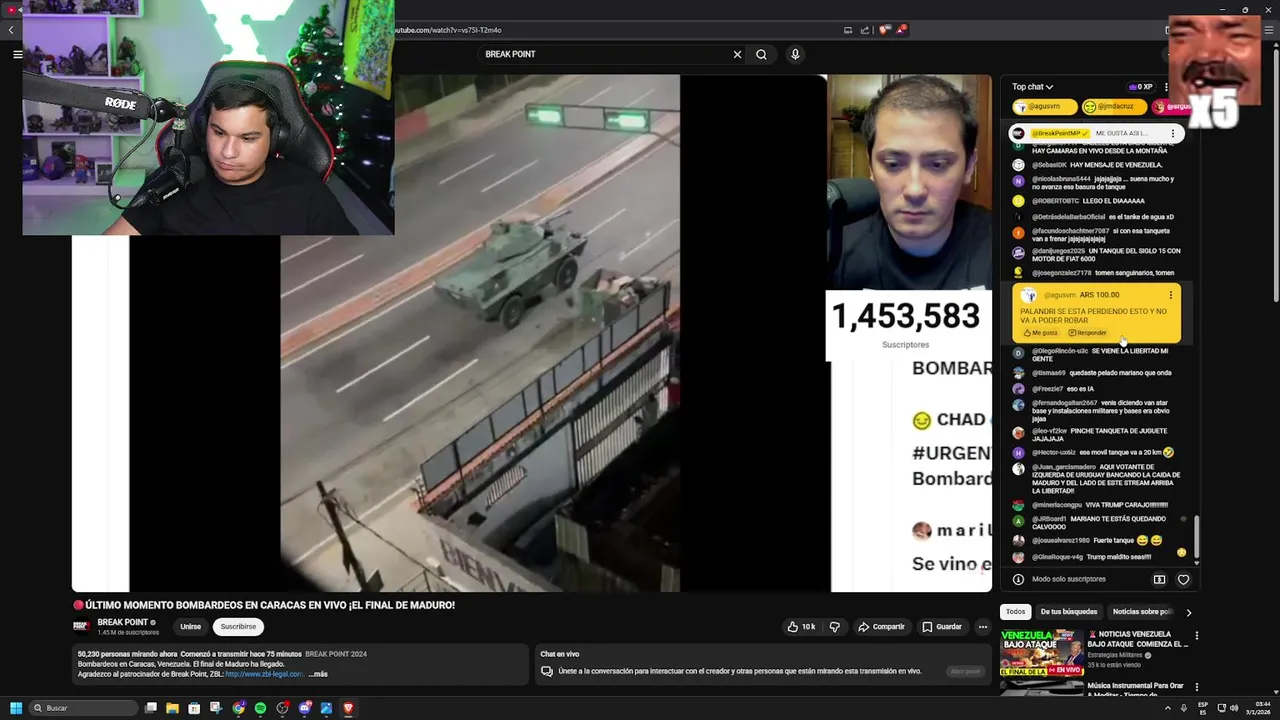This screenshot has width=1280, height=720.
Task: Open Microsoft Store from taskbar
Action: click(x=194, y=708)
